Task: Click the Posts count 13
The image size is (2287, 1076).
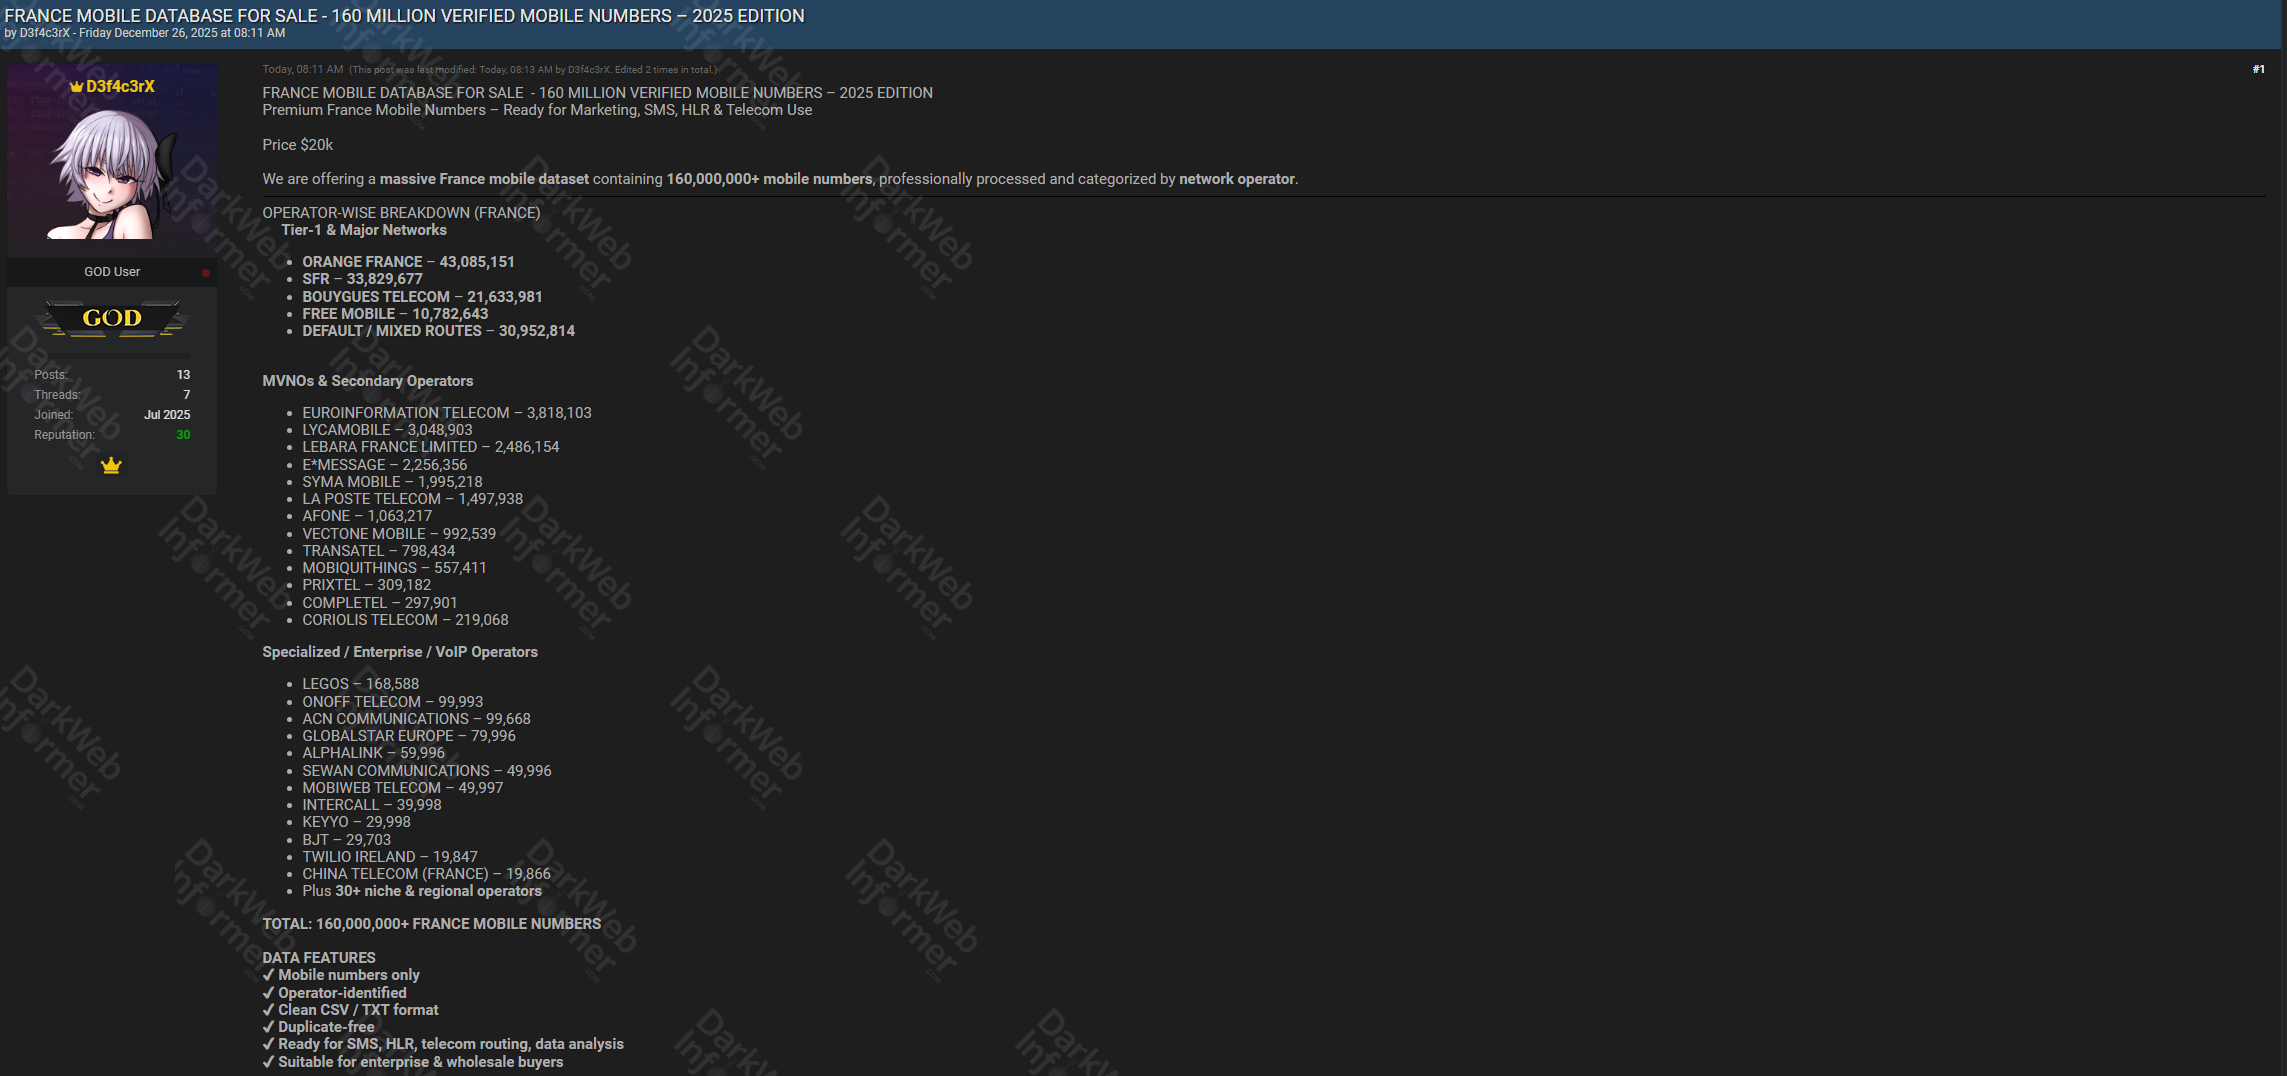Action: pyautogui.click(x=183, y=375)
